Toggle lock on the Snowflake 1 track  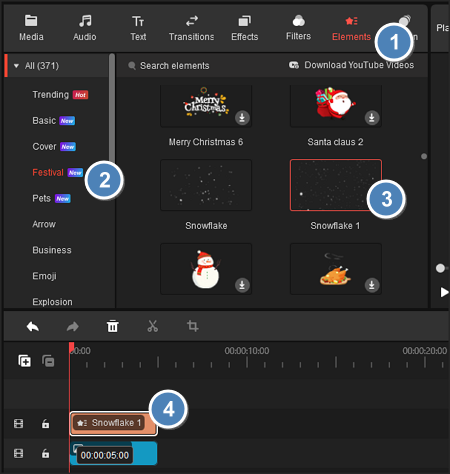click(x=45, y=424)
